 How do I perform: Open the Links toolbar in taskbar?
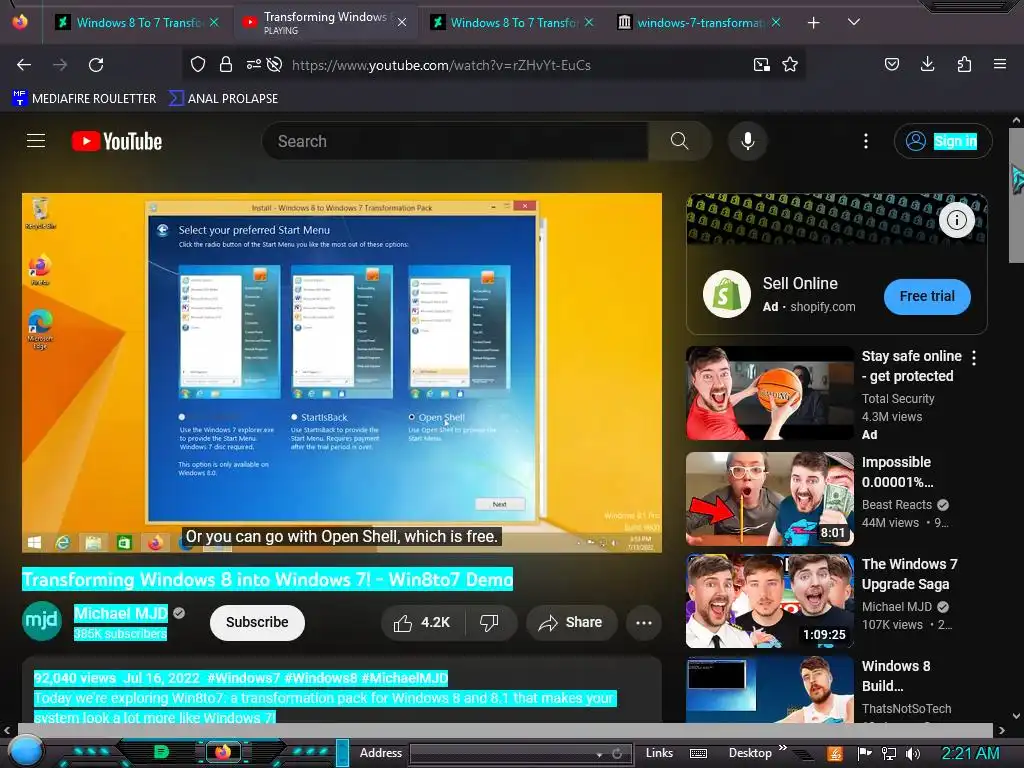(659, 753)
